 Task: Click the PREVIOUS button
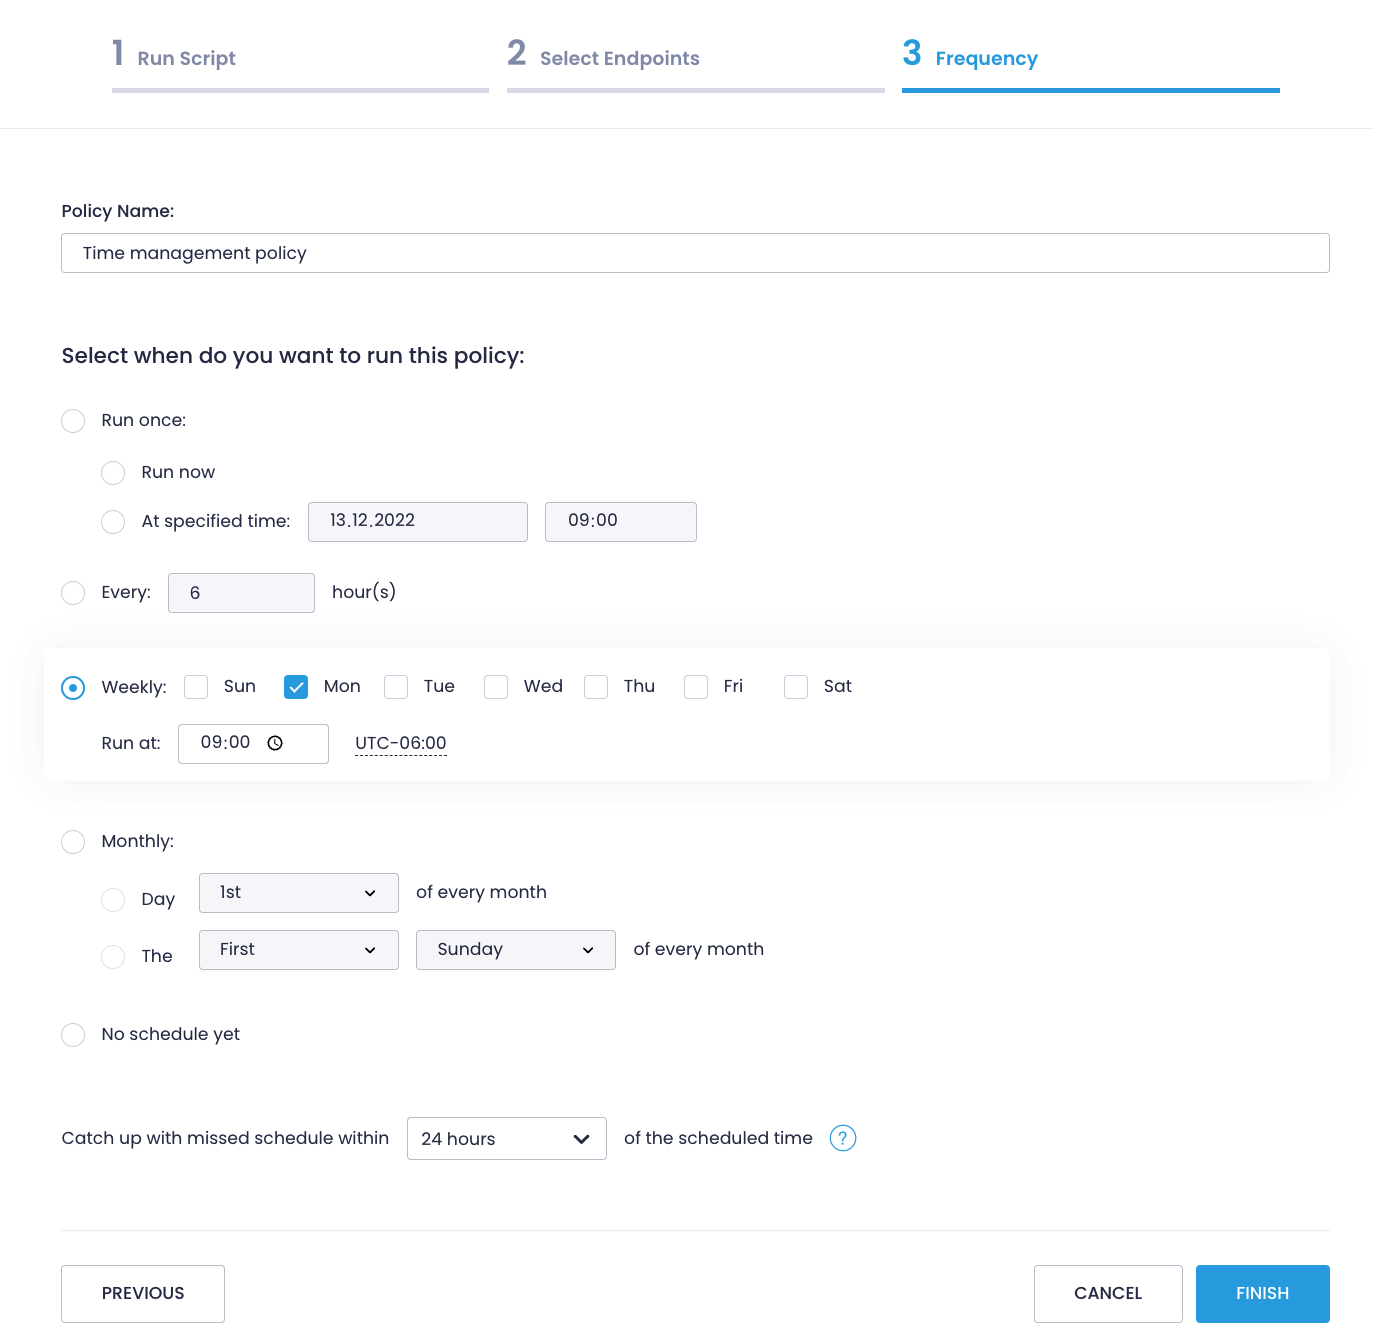143,1294
